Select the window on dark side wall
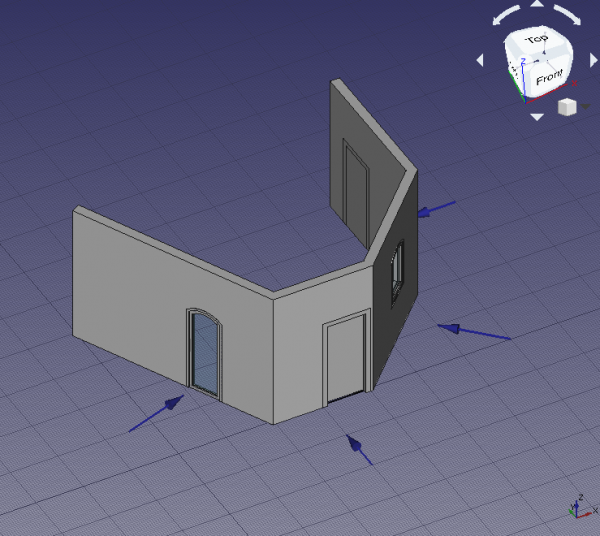 point(398,273)
